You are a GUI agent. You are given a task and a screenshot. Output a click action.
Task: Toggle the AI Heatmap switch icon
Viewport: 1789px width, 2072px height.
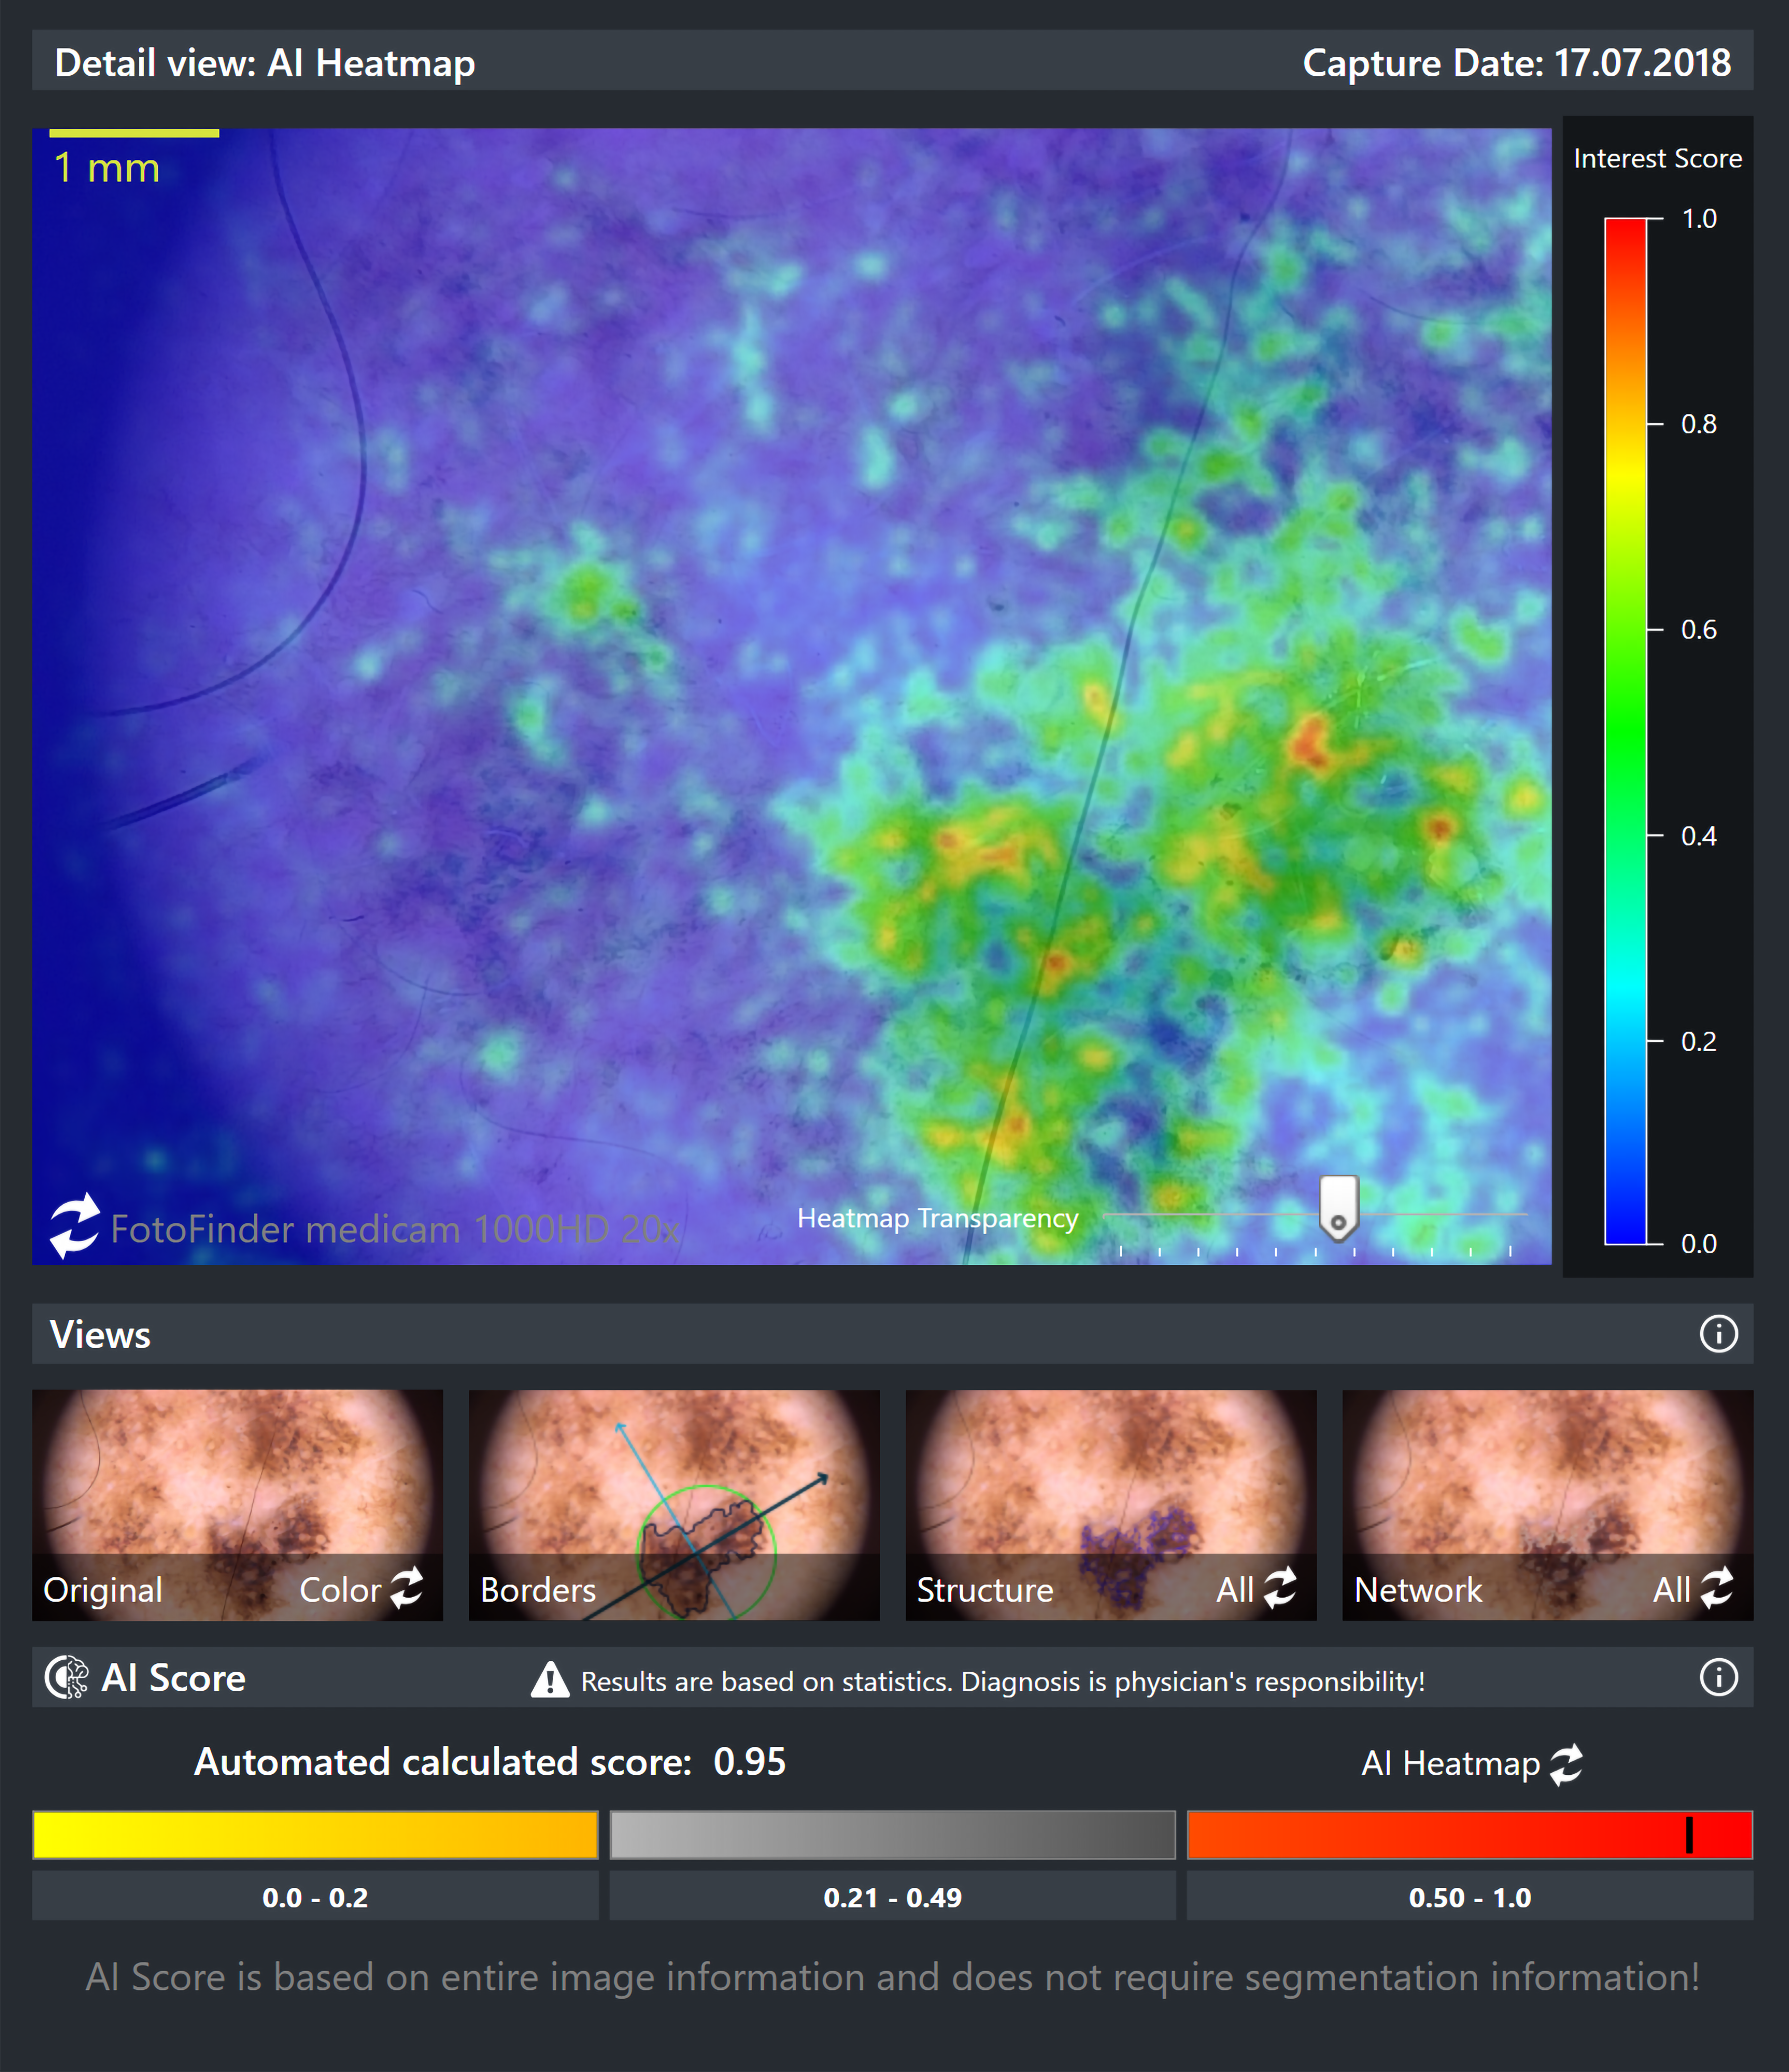pos(1566,1764)
